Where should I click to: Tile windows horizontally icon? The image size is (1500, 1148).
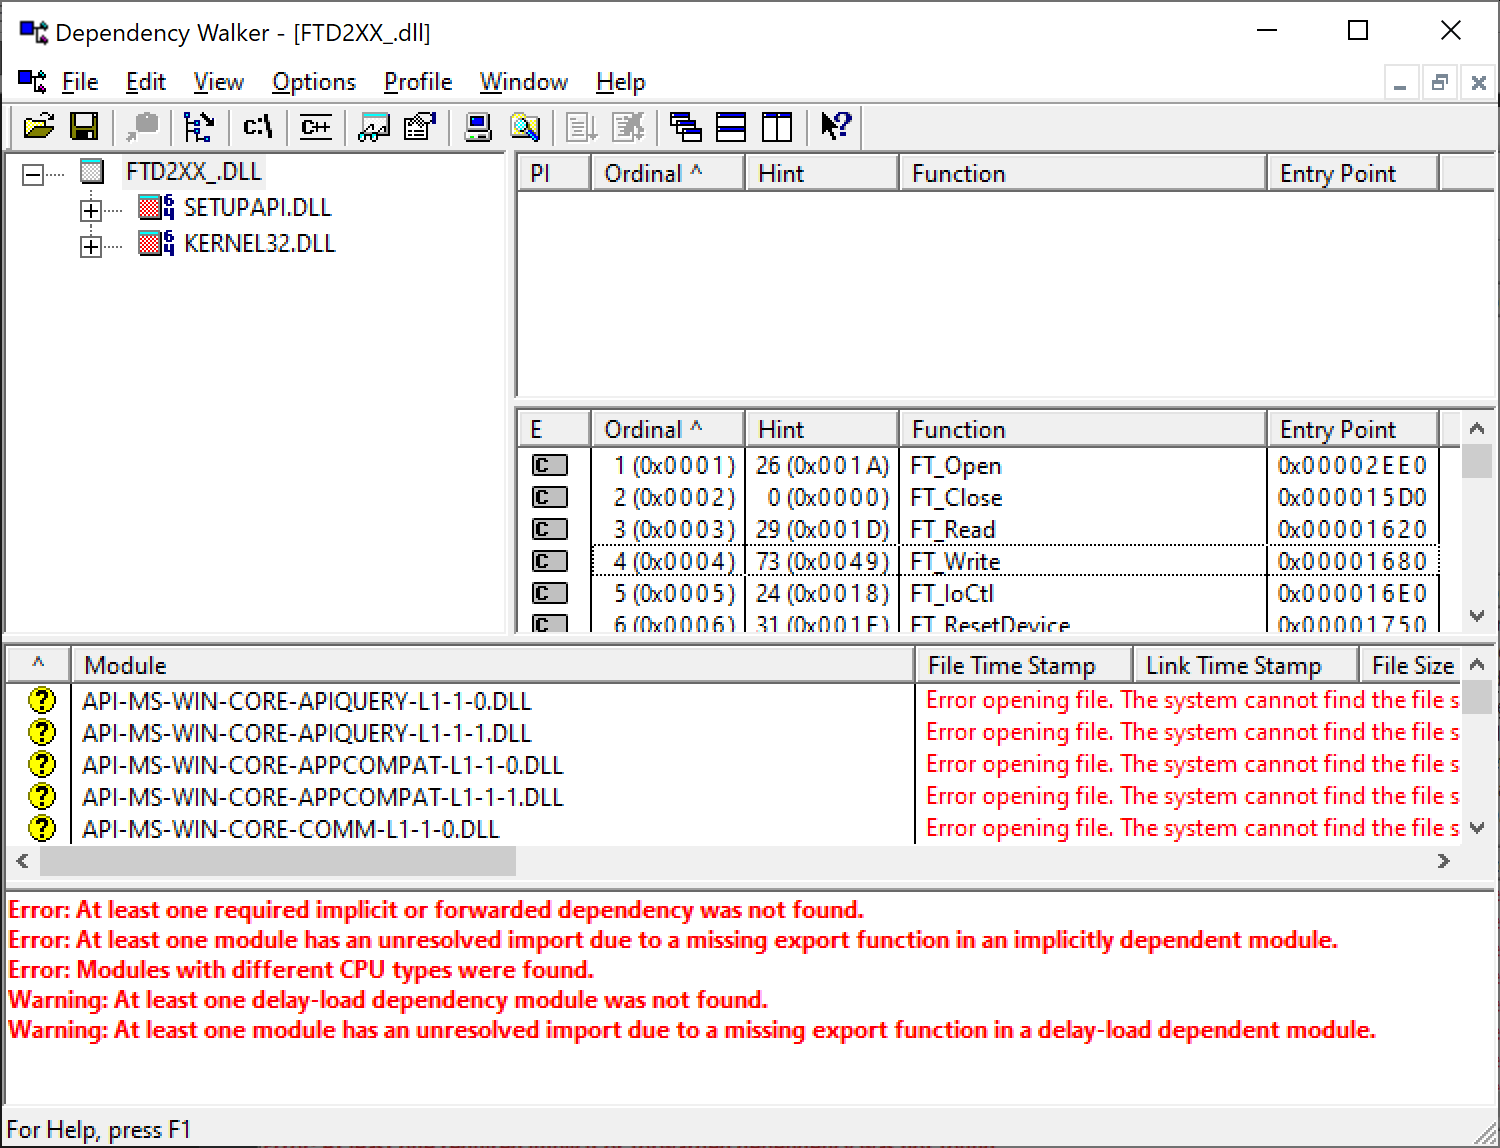[x=731, y=127]
